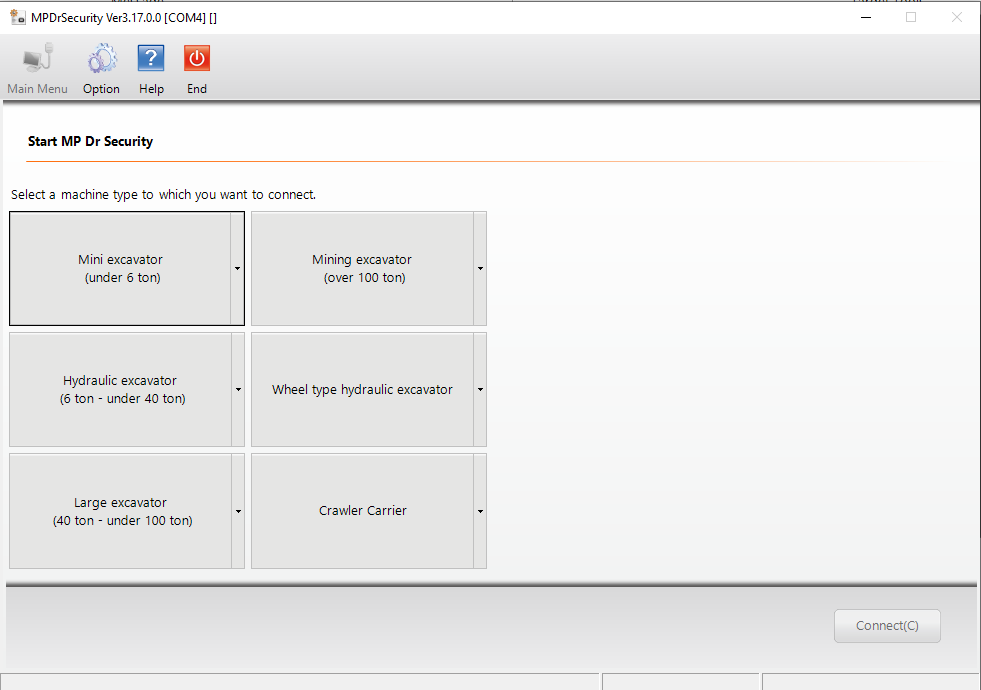Choose Wheel type hydraulic excavator
The image size is (981, 690).
coord(361,389)
